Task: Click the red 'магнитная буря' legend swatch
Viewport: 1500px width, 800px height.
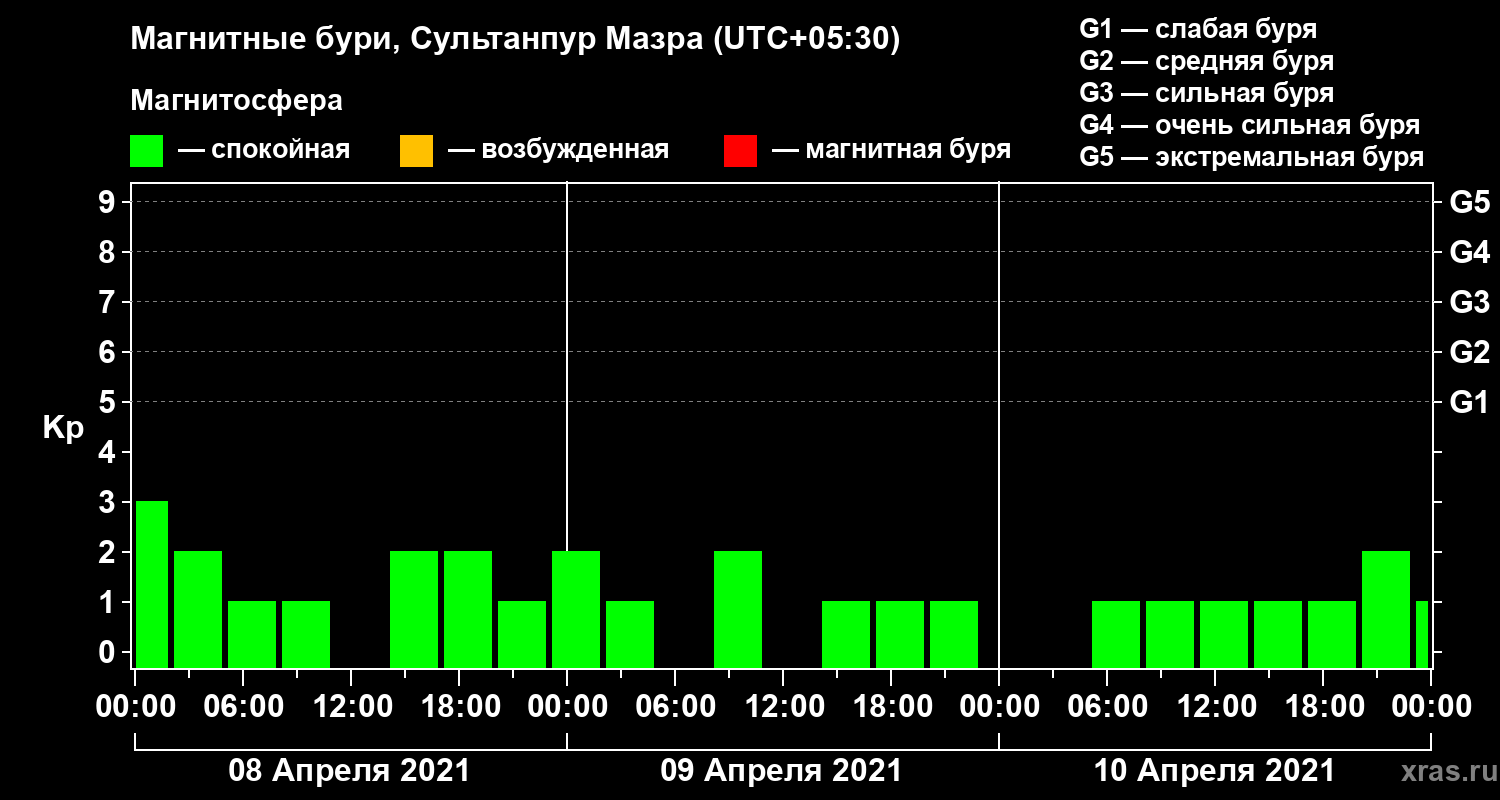Action: pos(740,151)
